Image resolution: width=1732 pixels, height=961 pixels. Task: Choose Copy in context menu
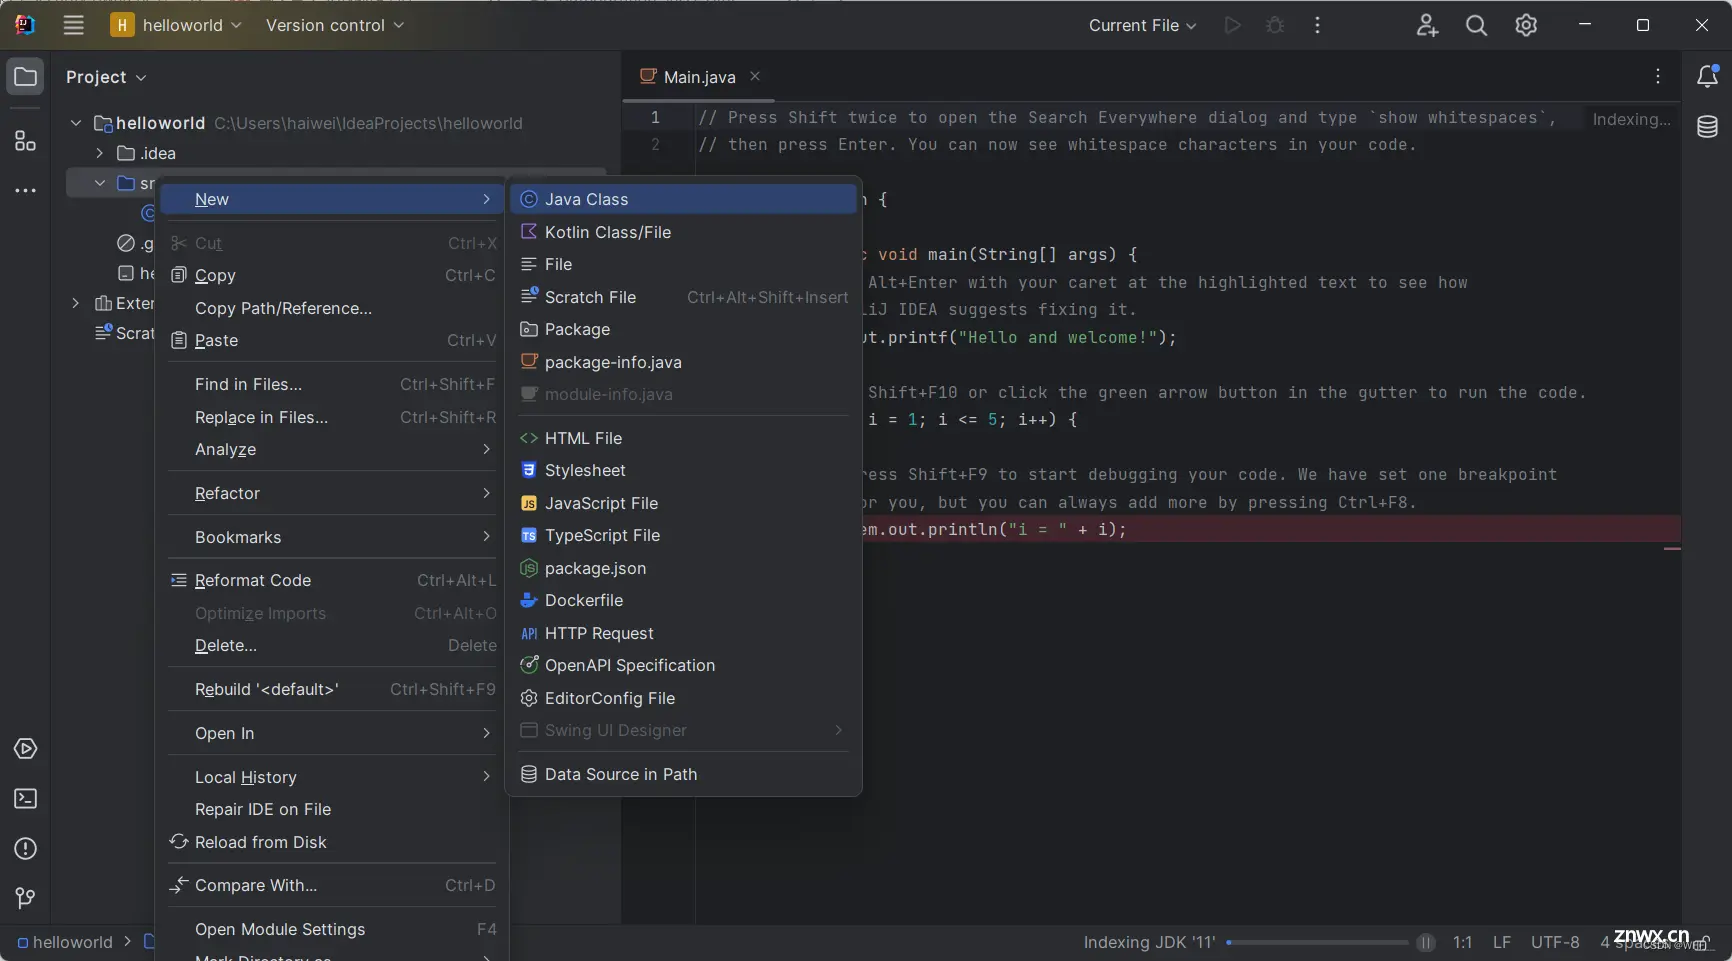coord(332,275)
